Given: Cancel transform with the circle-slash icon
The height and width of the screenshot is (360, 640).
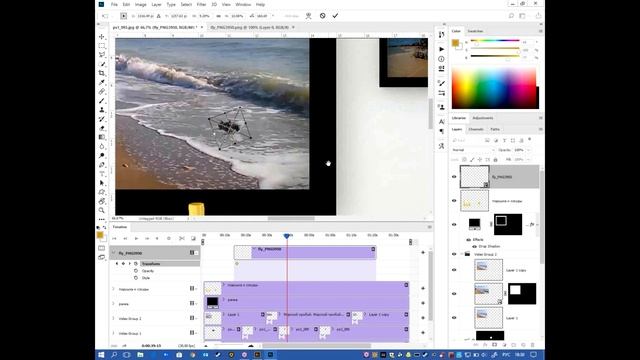Looking at the screenshot, I should [x=322, y=16].
